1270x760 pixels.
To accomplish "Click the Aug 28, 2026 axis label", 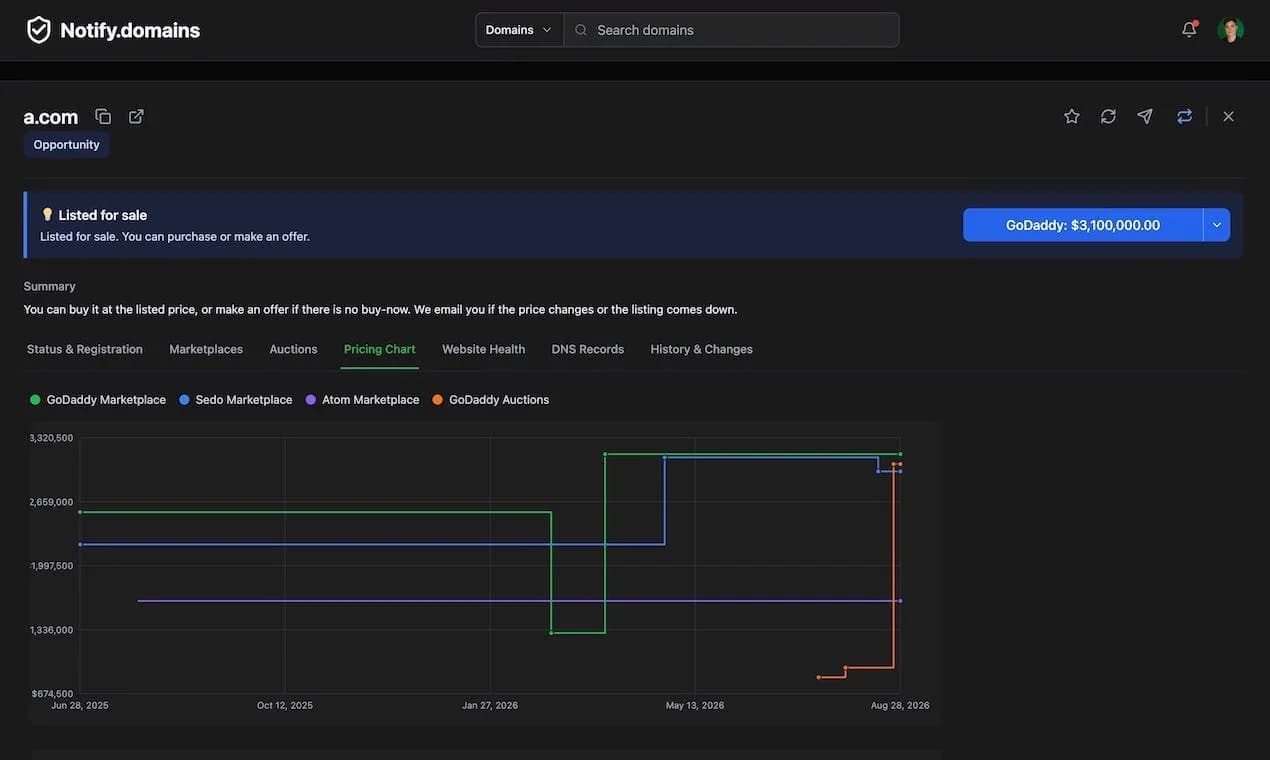I will pyautogui.click(x=900, y=705).
